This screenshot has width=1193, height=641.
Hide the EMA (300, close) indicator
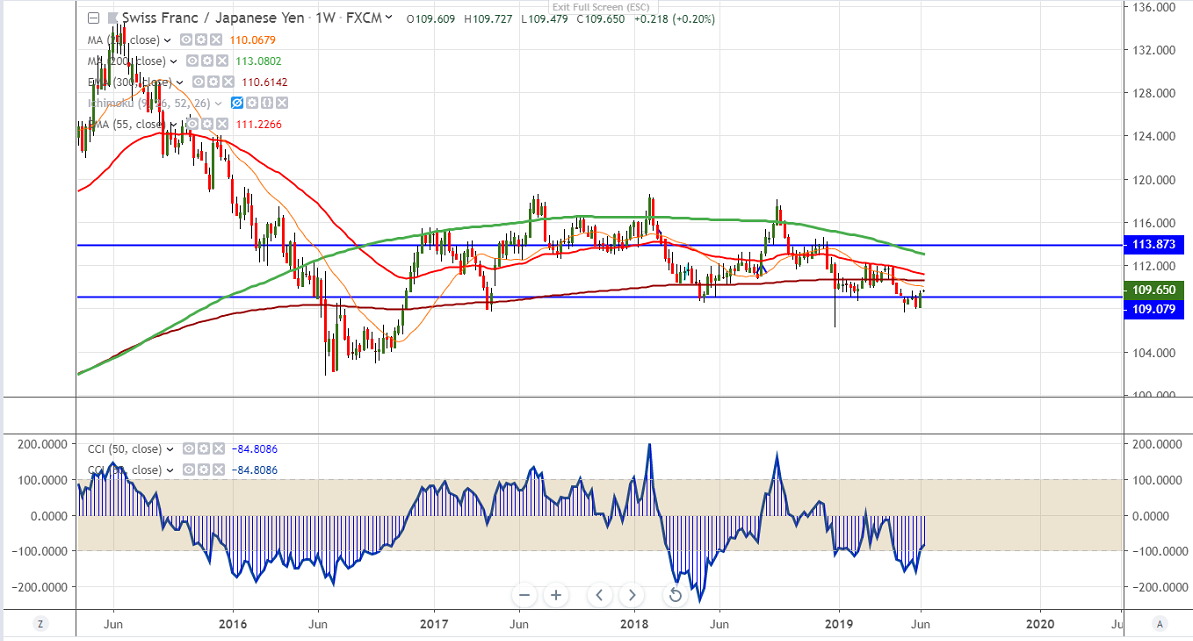click(x=198, y=81)
